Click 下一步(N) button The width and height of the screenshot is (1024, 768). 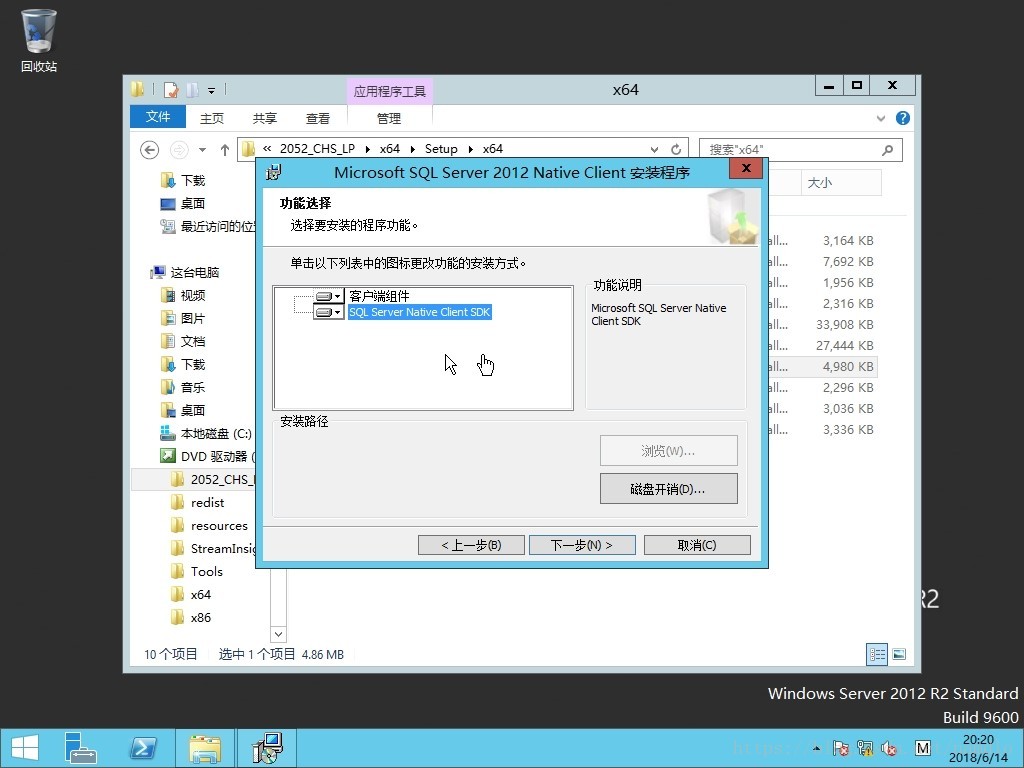tap(582, 545)
